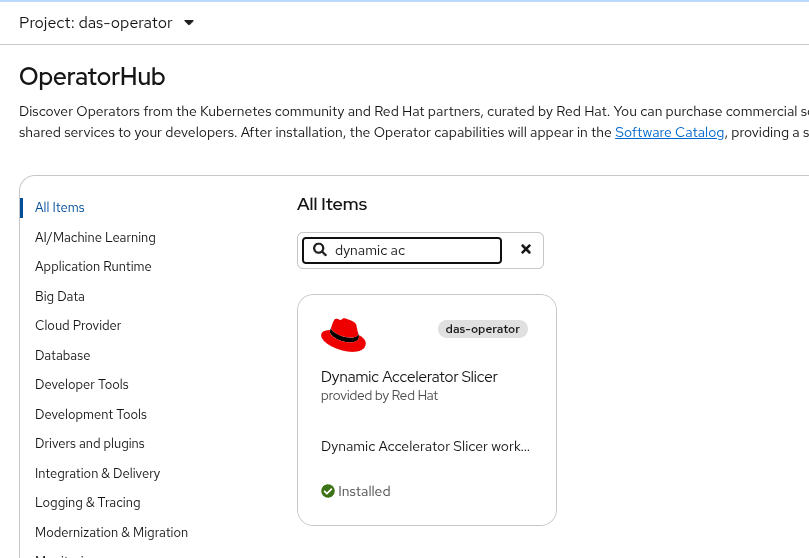809x558 pixels.
Task: Filter by AI/Machine Learning category
Action: pos(95,237)
